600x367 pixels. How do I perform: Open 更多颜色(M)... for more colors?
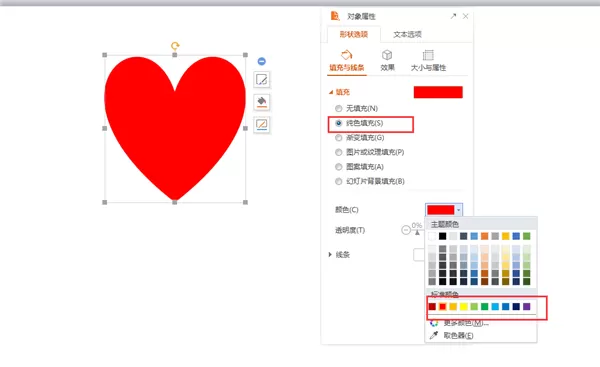pos(466,323)
